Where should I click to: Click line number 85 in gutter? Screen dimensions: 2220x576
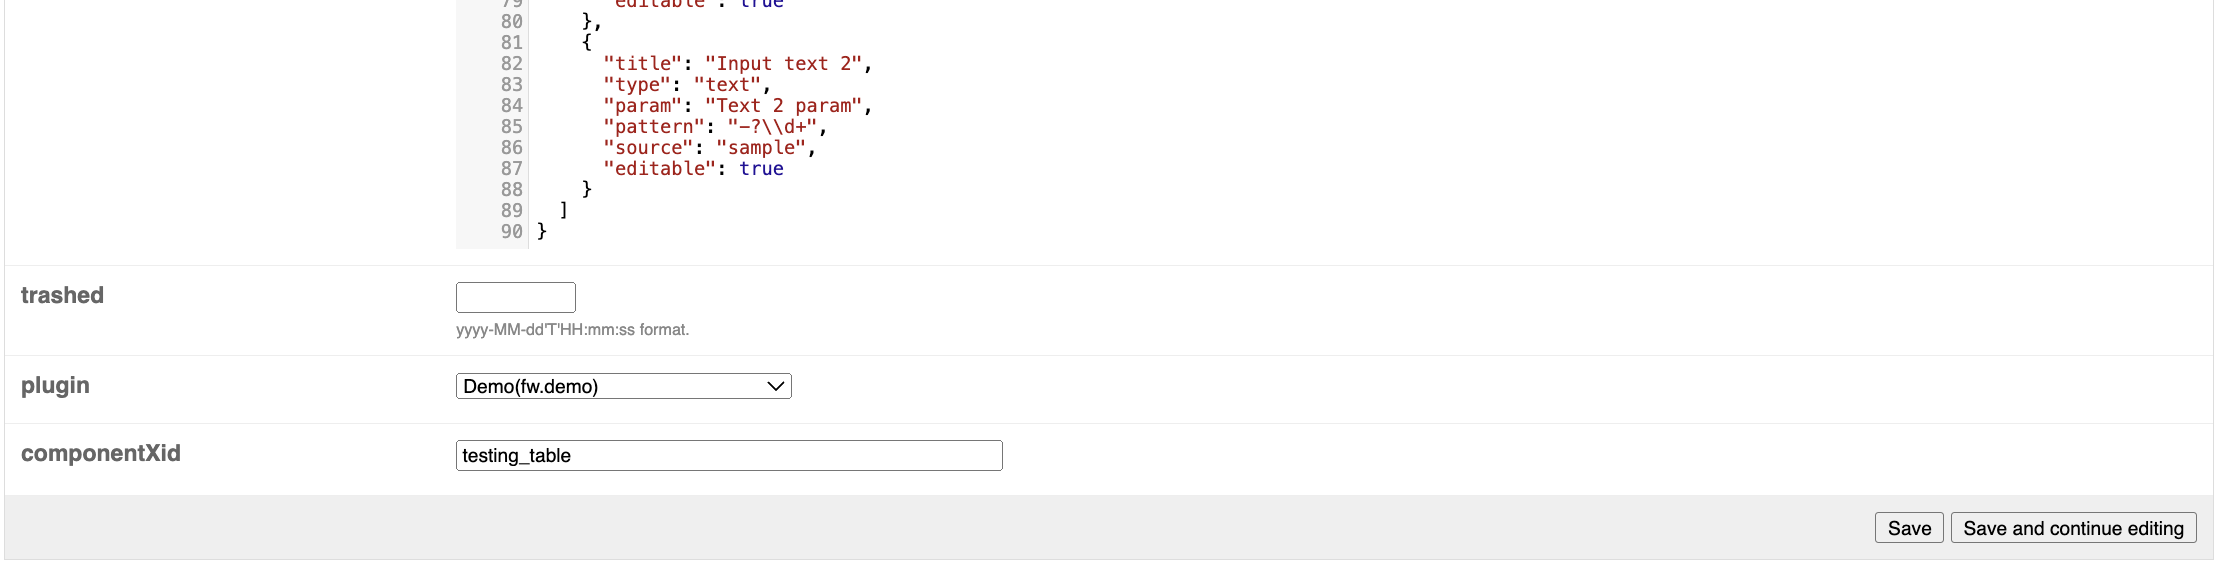click(x=512, y=126)
